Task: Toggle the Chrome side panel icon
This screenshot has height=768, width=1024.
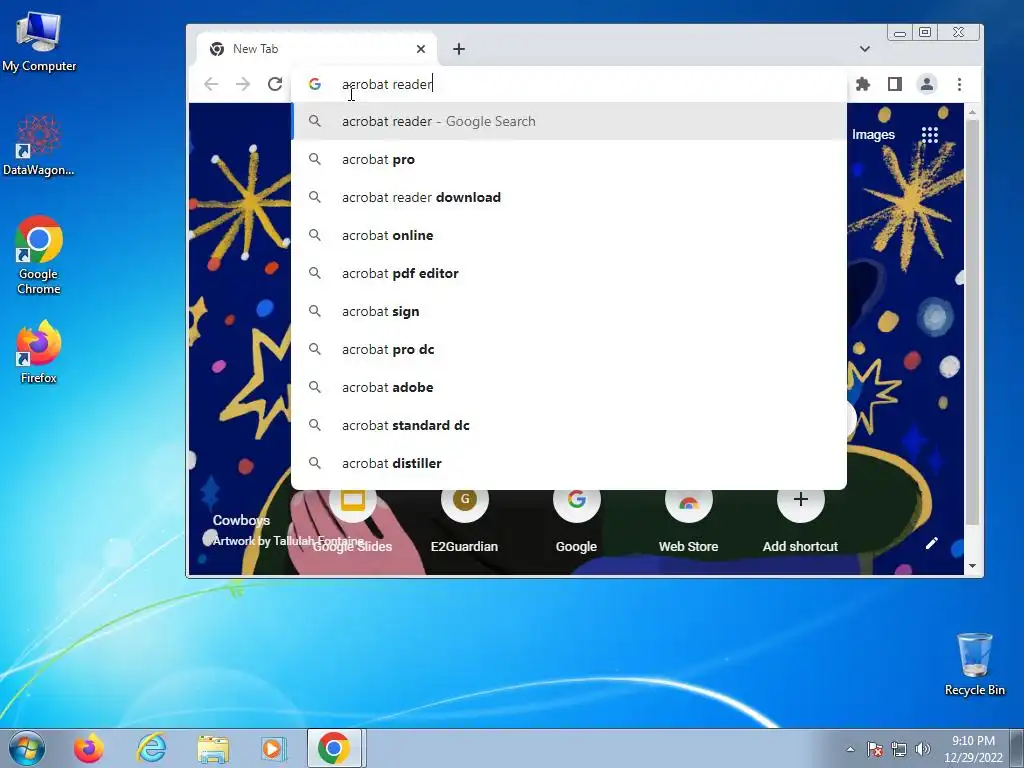Action: pyautogui.click(x=895, y=84)
